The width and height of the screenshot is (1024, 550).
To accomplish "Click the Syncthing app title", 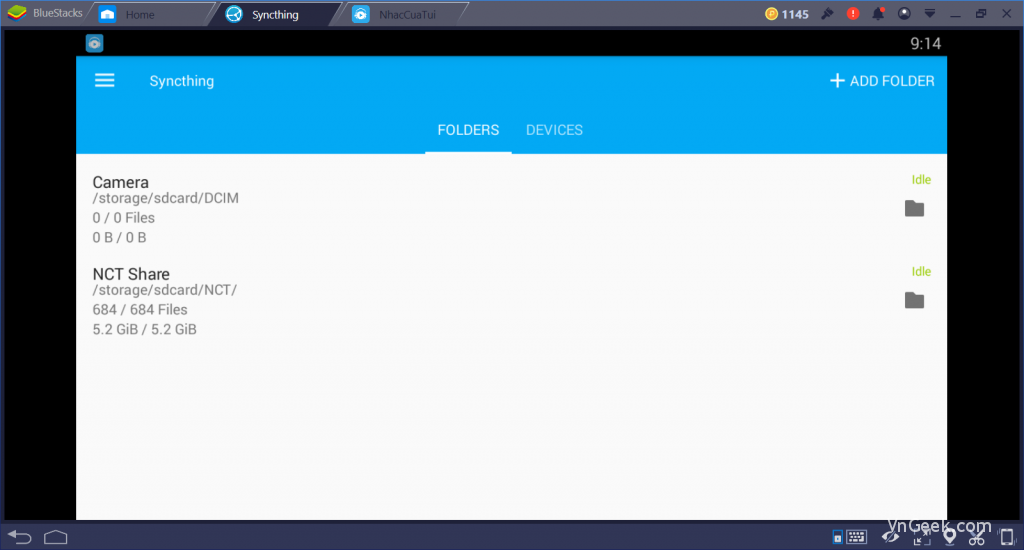I will pyautogui.click(x=182, y=81).
